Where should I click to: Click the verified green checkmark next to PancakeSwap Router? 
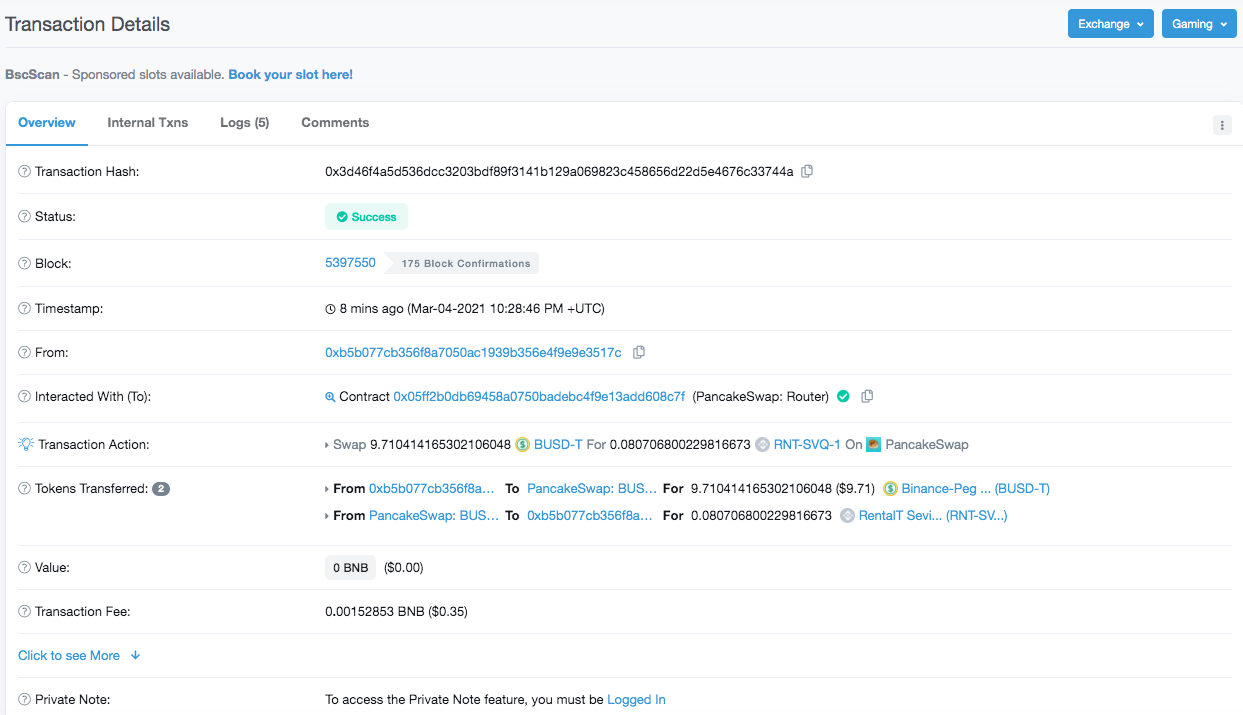(843, 396)
